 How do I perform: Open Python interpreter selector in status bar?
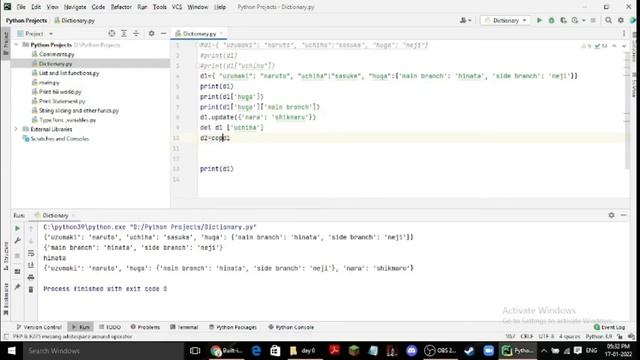point(599,337)
